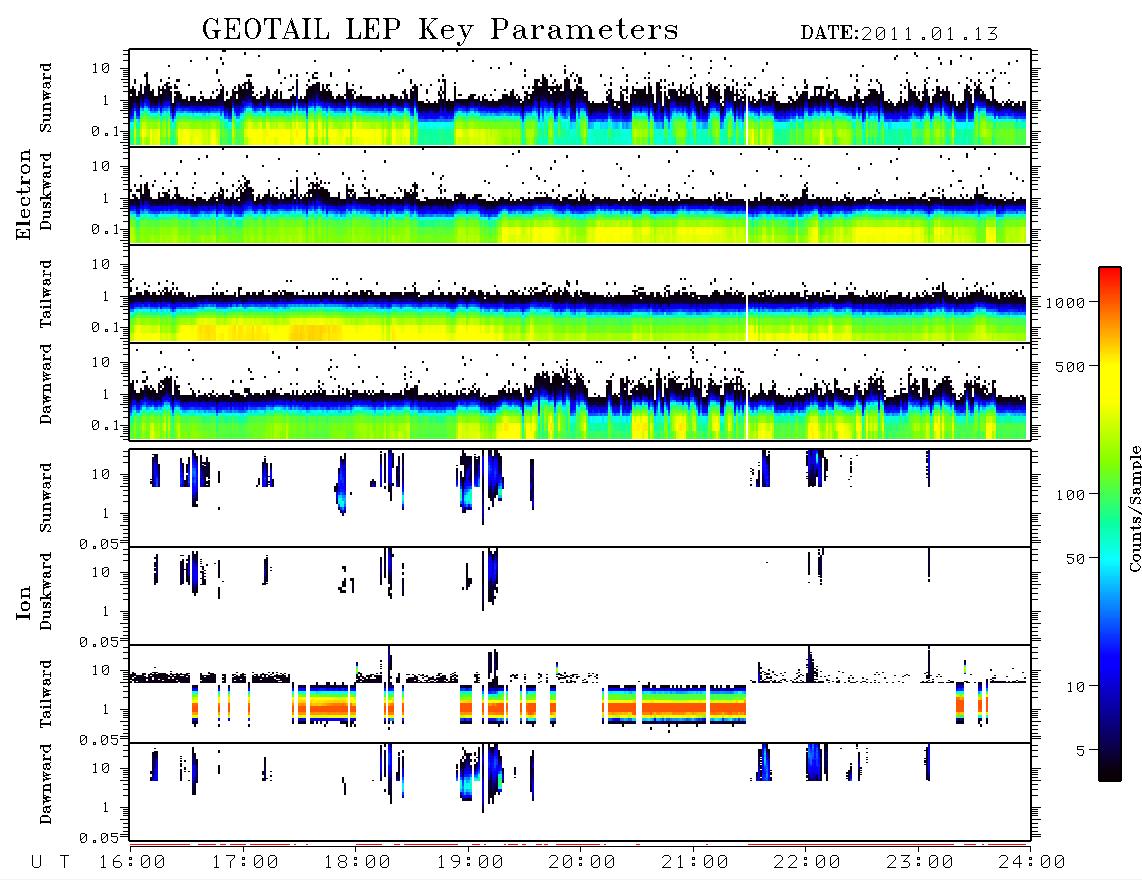Click the "0.1" tick of Electron Sunward panel
1142x880 pixels.
pyautogui.click(x=106, y=131)
